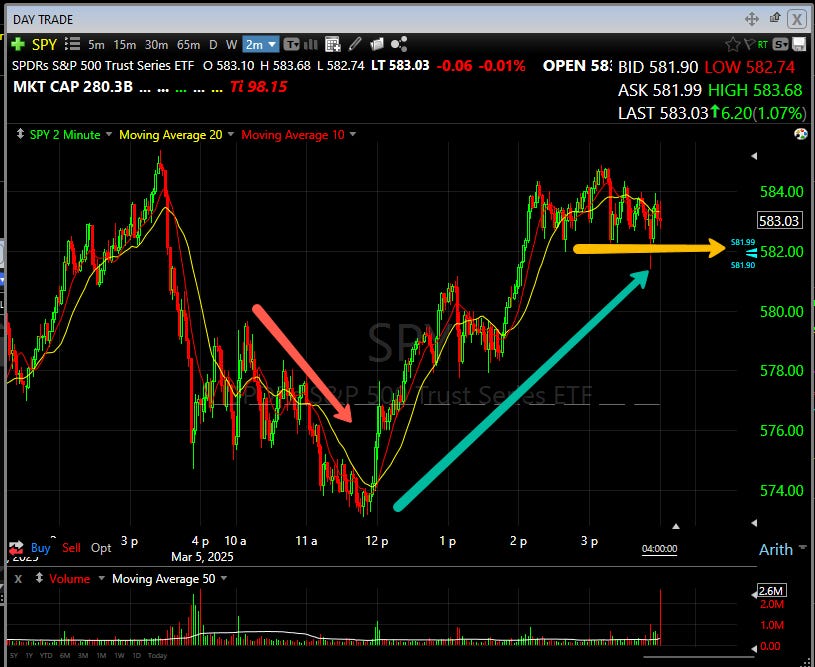815x667 pixels.
Task: Expand Moving Average 20 settings dropdown
Action: [x=231, y=134]
